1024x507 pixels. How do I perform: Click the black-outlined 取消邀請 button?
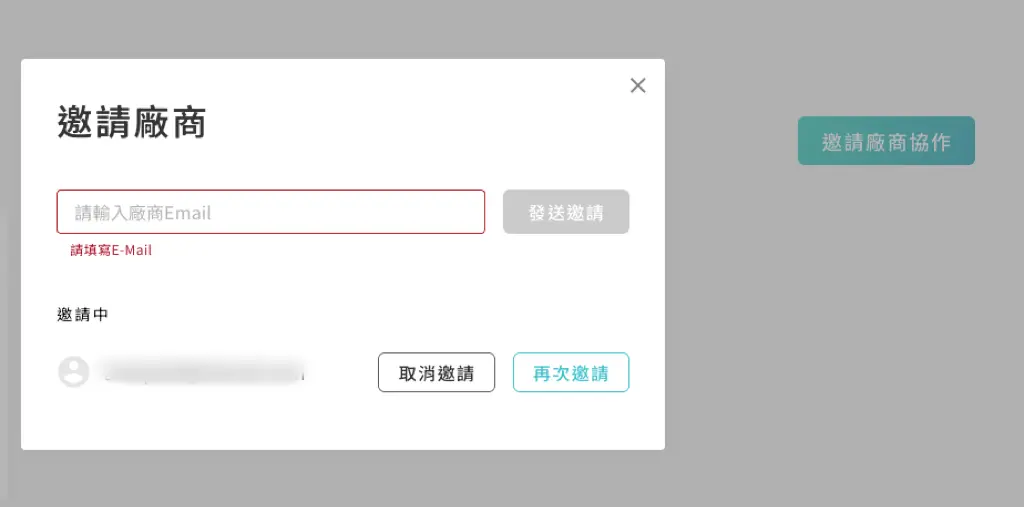pos(436,372)
